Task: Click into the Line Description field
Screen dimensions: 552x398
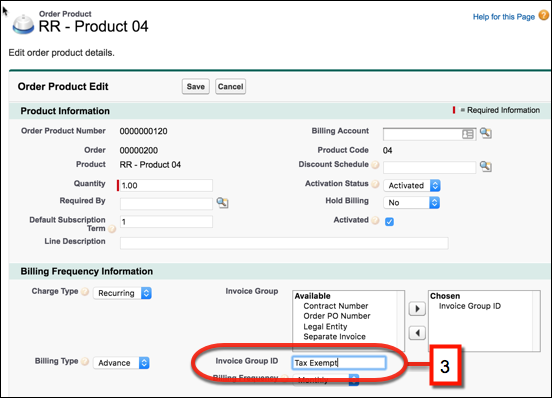Action: click(x=284, y=243)
